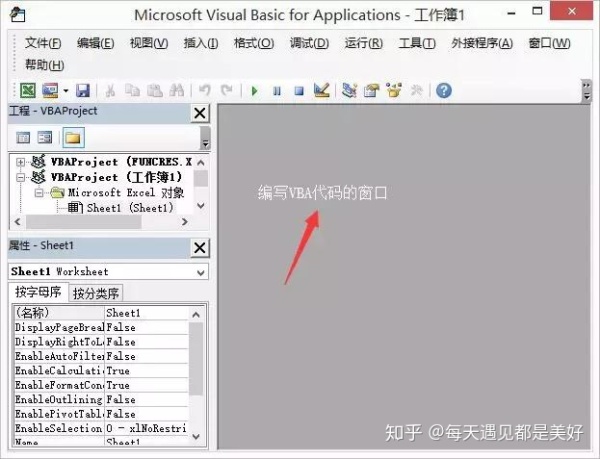
Task: Click the Reset stop icon
Action: 299,91
